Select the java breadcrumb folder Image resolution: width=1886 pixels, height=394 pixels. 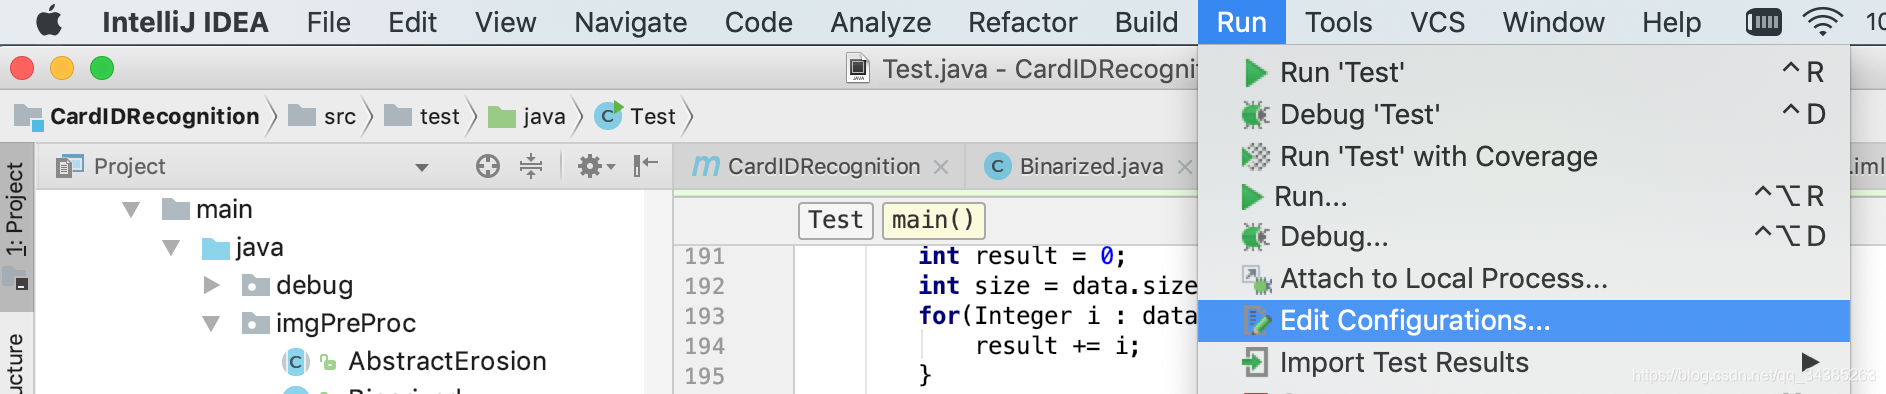527,116
